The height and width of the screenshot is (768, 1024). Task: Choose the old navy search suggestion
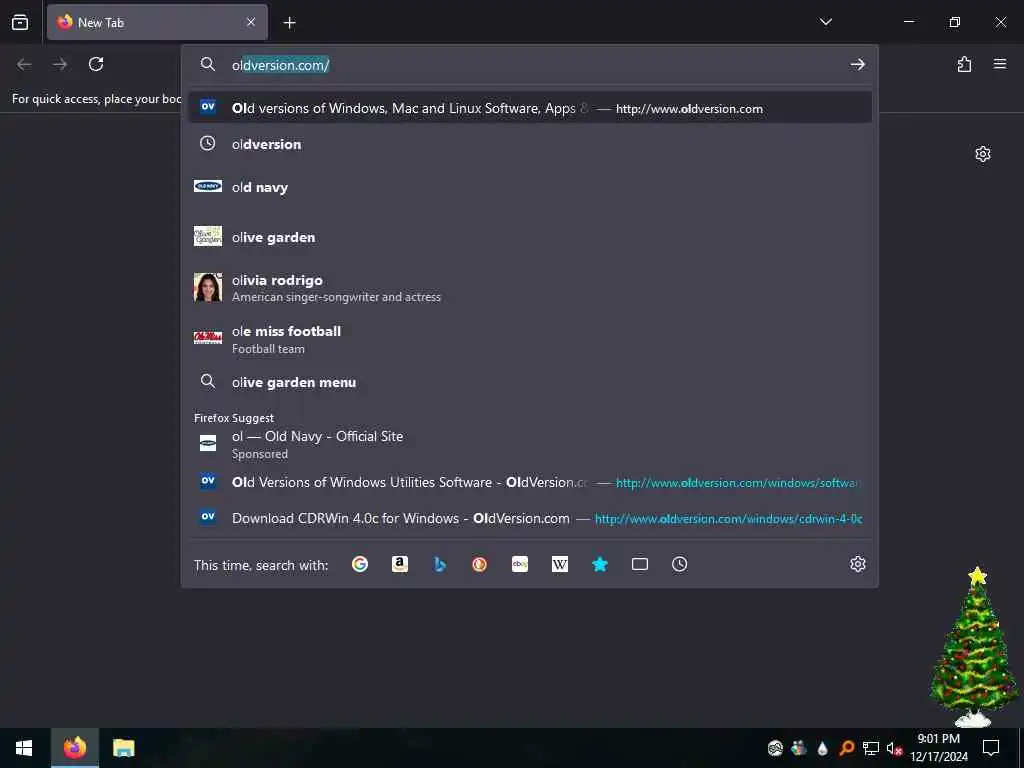coord(530,187)
